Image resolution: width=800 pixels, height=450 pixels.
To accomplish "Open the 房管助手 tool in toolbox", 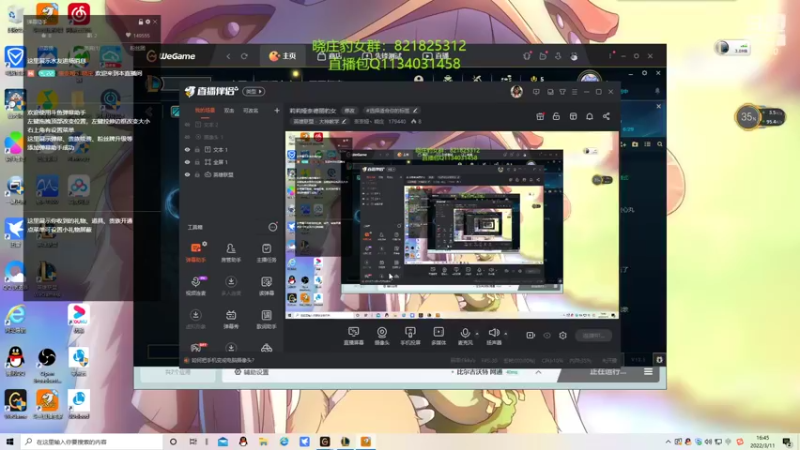I will (x=231, y=252).
